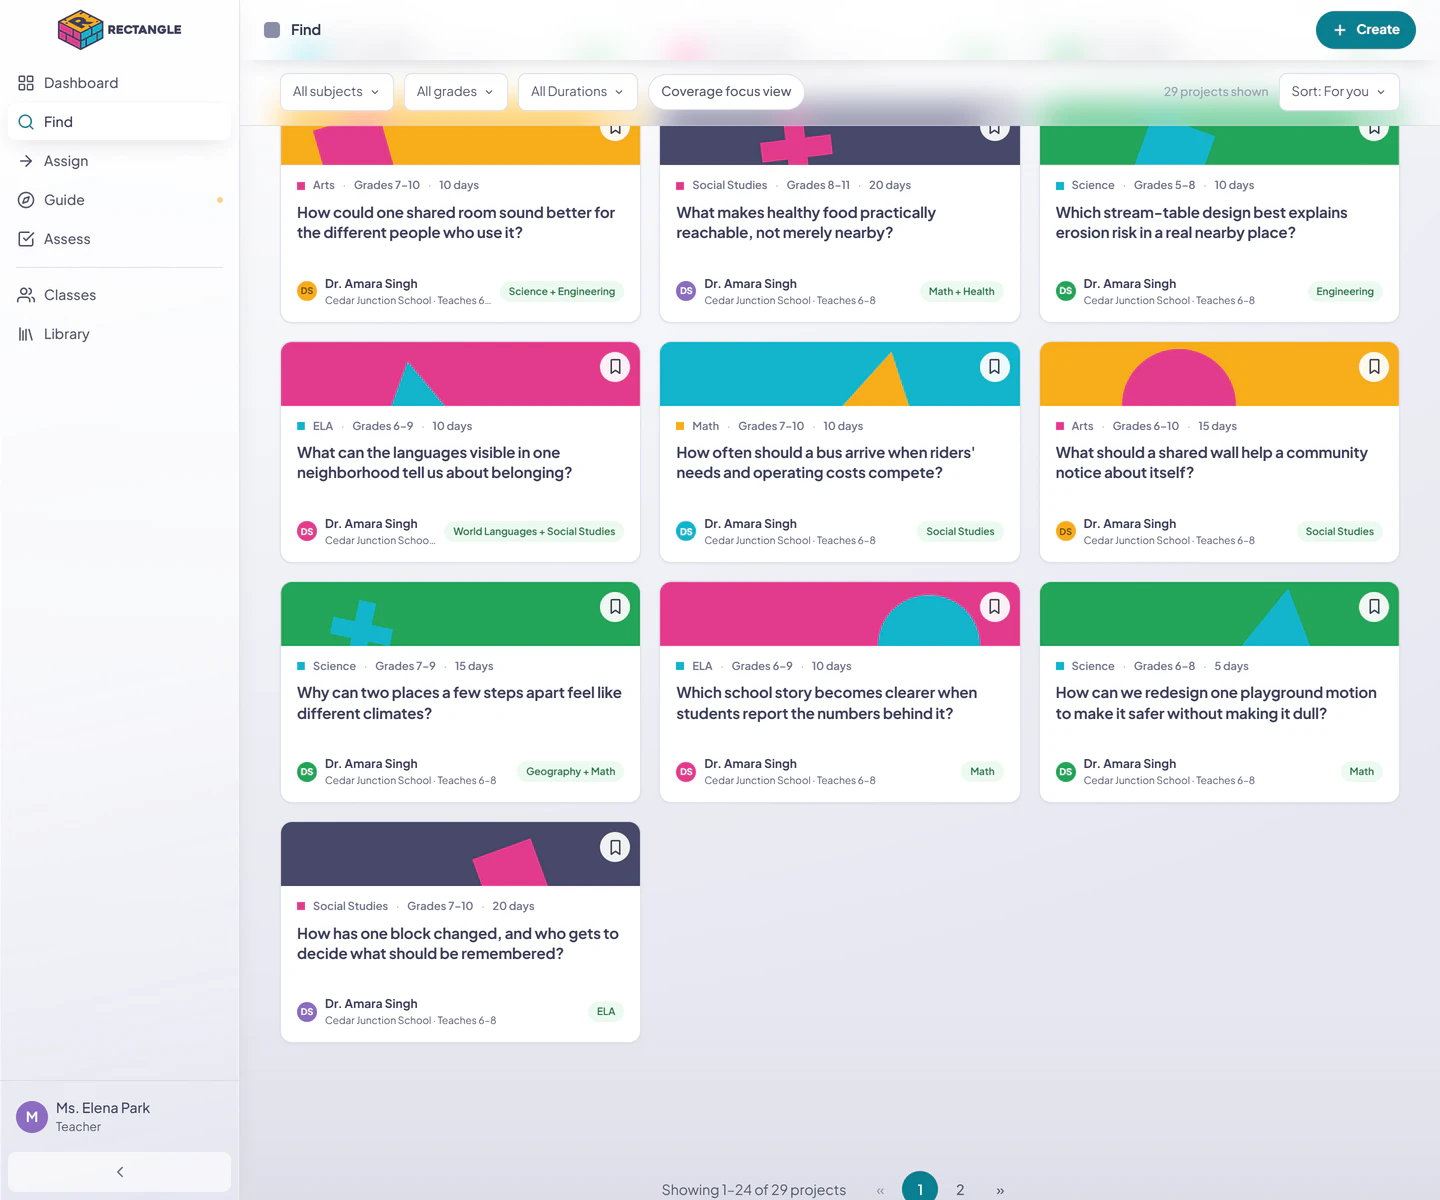Select Assign in the sidebar
Image resolution: width=1440 pixels, height=1200 pixels.
click(119, 161)
